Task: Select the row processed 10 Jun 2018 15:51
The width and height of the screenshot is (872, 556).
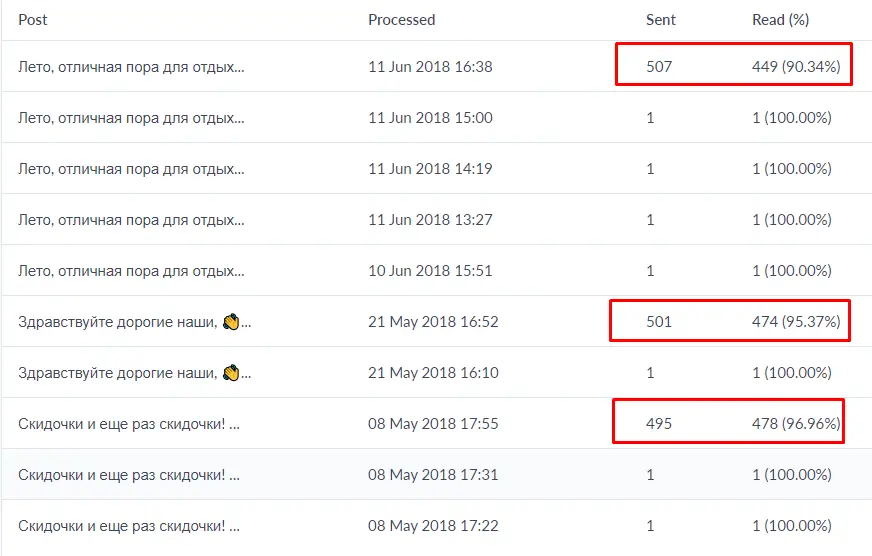Action: coord(437,271)
